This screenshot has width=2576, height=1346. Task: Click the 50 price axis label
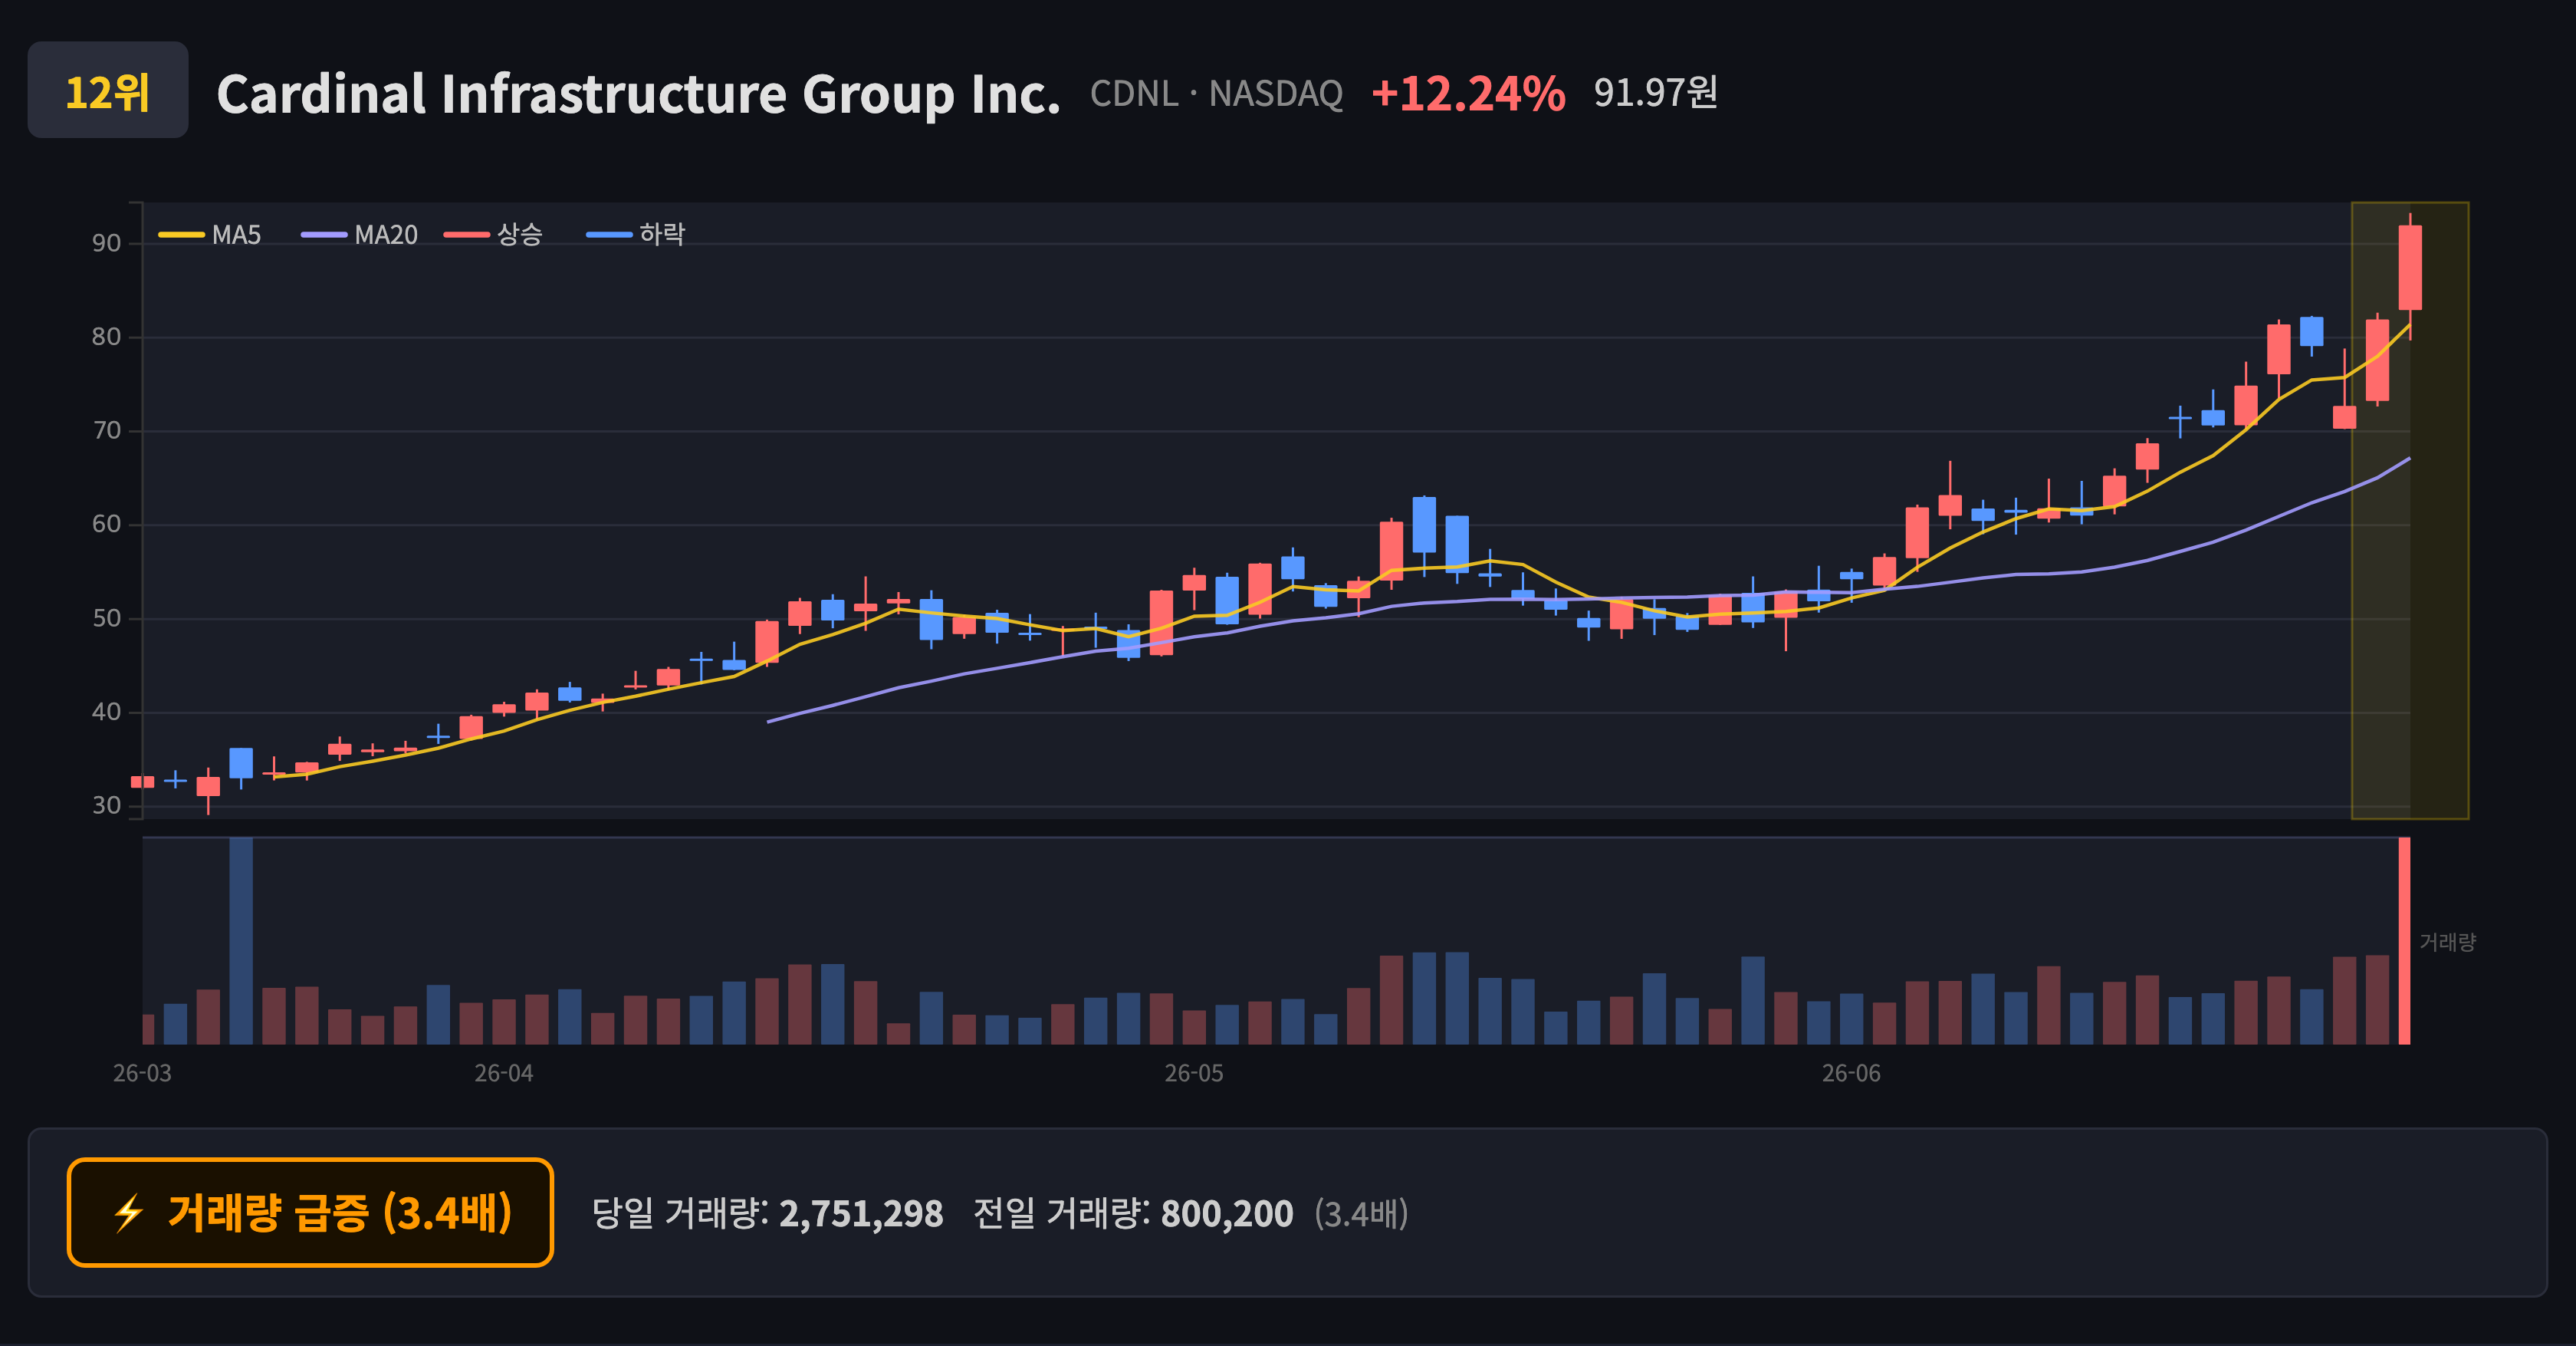coord(106,618)
